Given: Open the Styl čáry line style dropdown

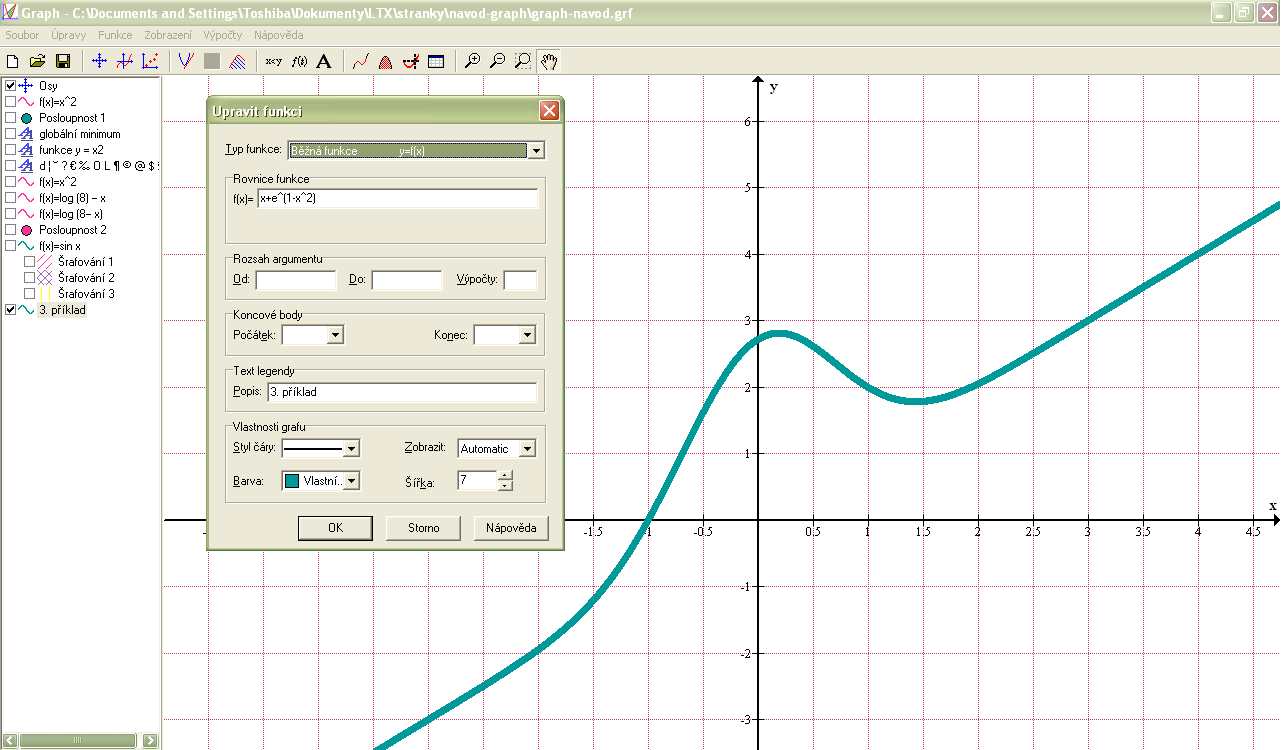Looking at the screenshot, I should (x=351, y=449).
